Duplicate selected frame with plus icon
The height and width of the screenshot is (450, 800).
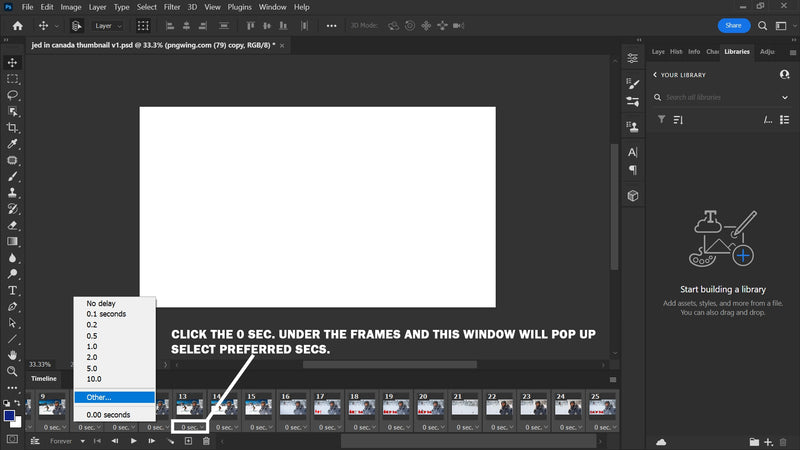point(188,441)
